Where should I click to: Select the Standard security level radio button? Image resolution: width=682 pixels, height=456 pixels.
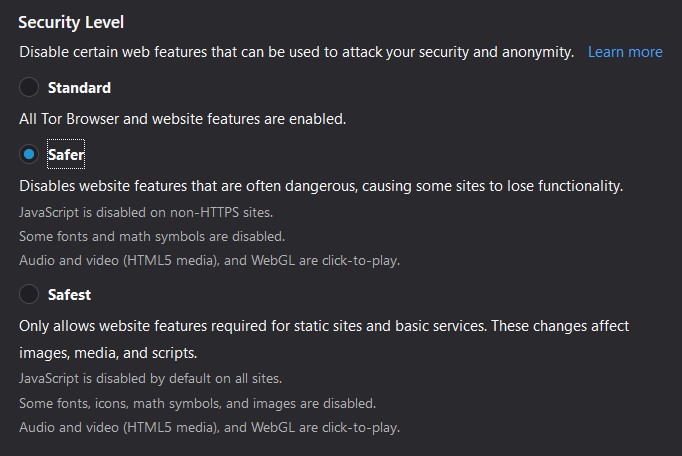coord(29,88)
